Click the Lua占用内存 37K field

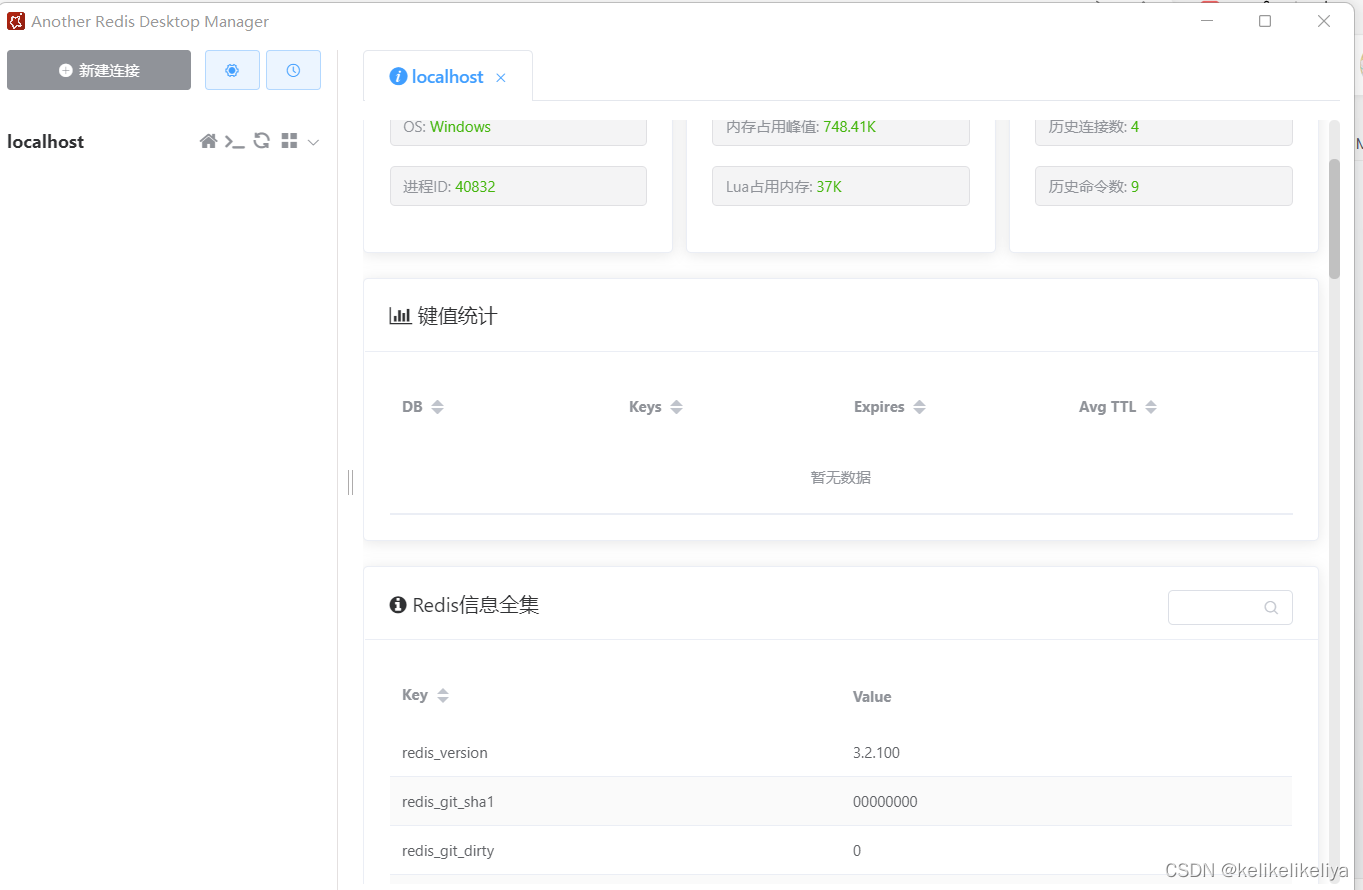[841, 186]
